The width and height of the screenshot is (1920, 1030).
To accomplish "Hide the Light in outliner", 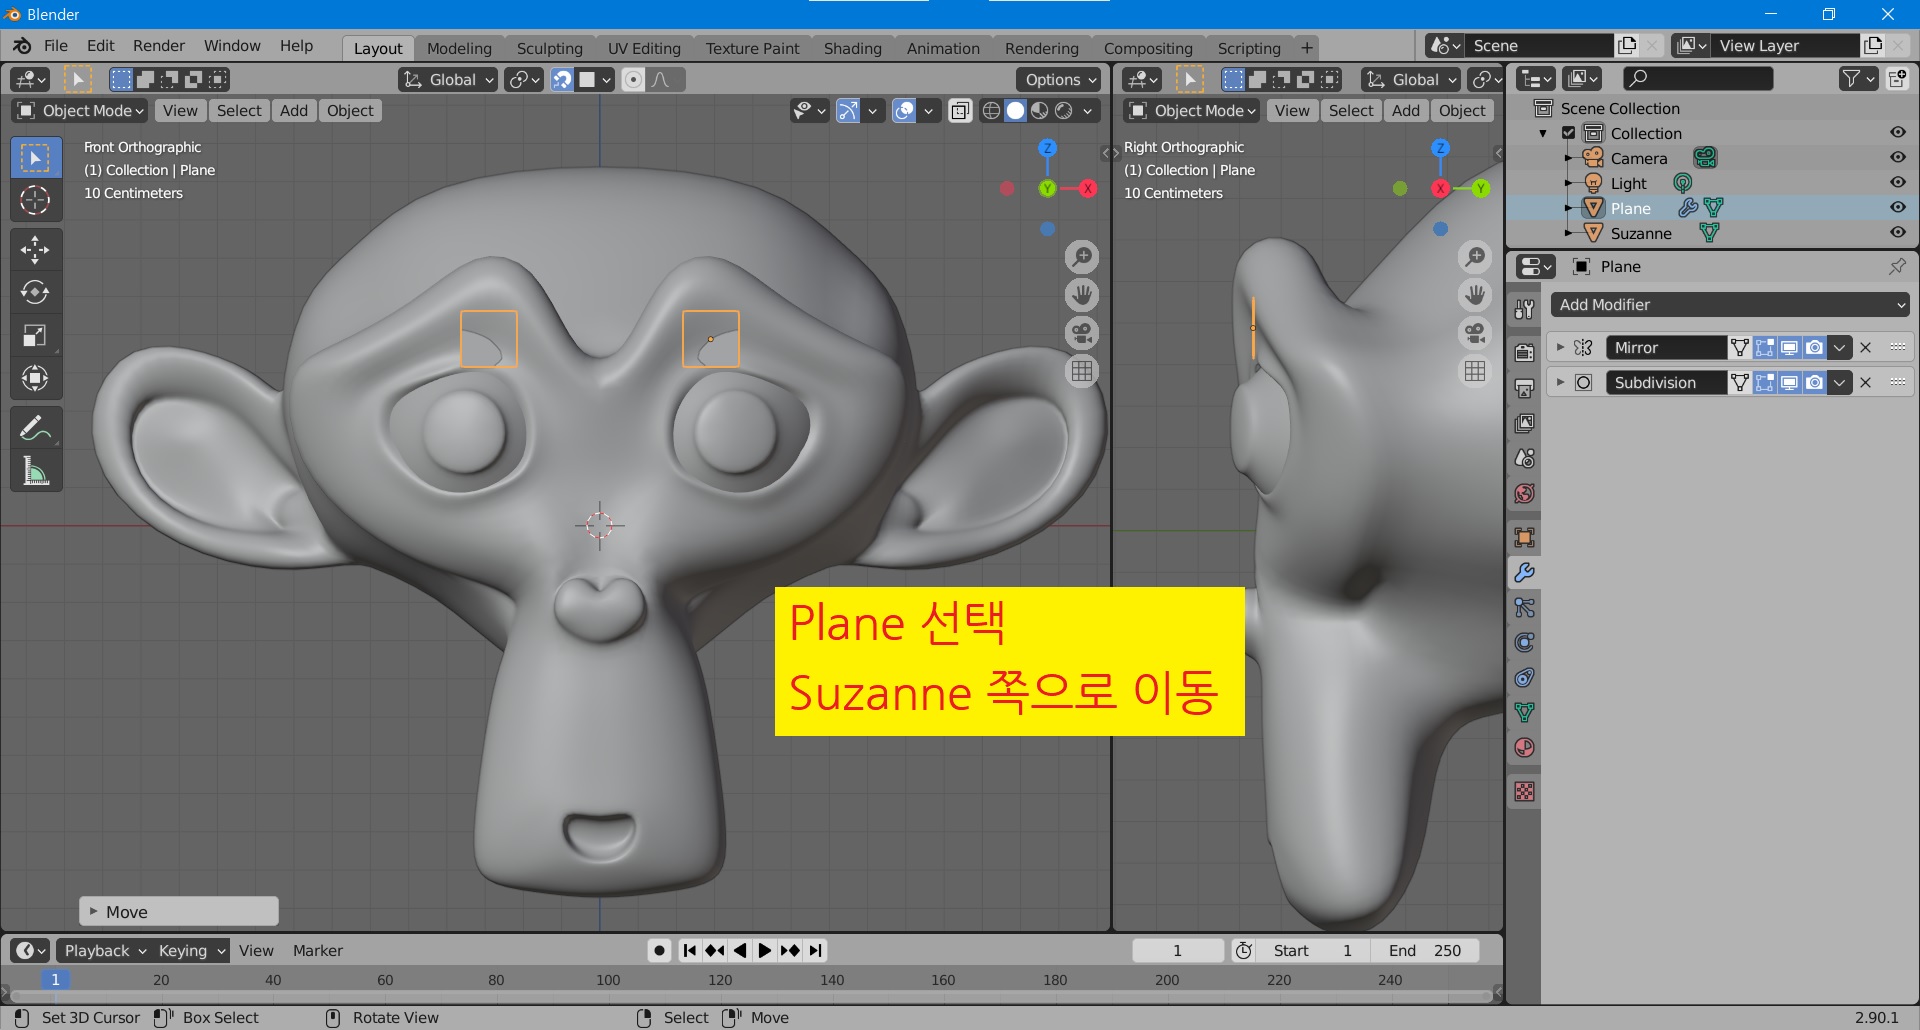I will click(x=1897, y=183).
